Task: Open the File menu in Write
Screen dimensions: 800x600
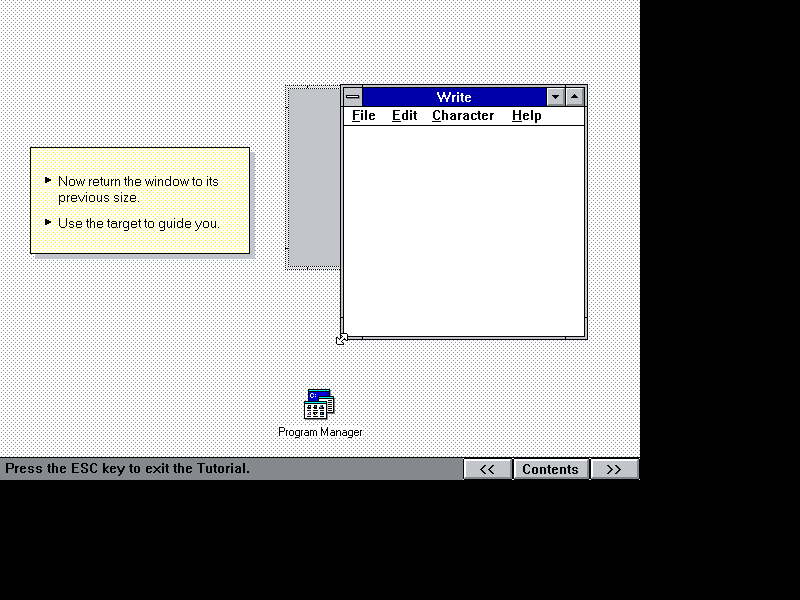Action: tap(363, 115)
